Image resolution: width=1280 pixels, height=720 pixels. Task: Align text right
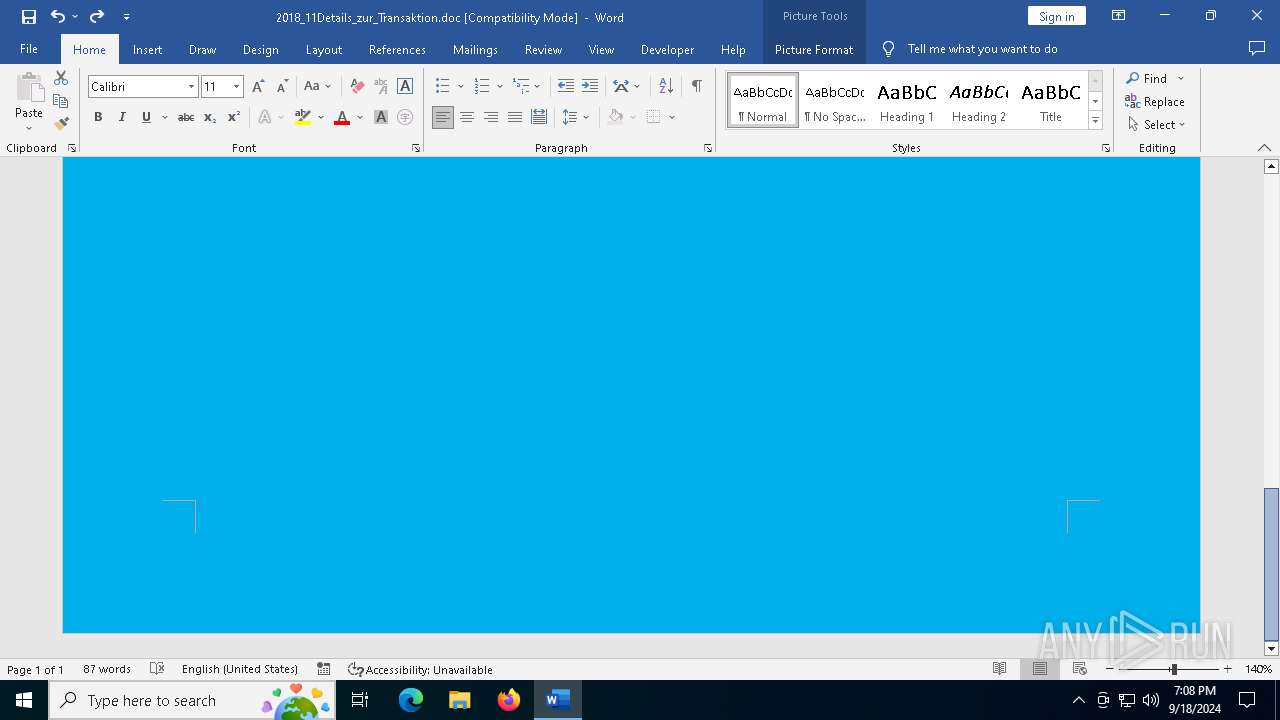click(x=491, y=117)
